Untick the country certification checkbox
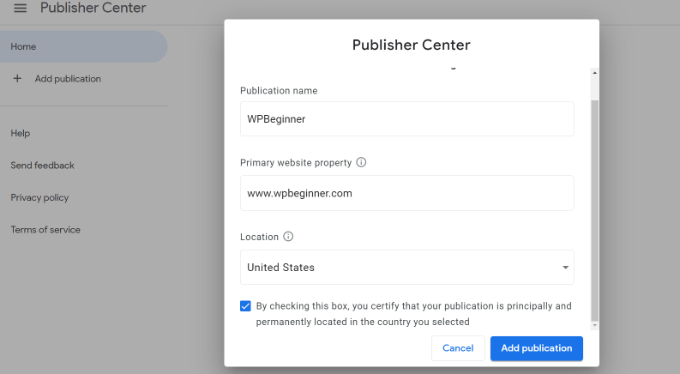The image size is (680, 374). [x=245, y=306]
